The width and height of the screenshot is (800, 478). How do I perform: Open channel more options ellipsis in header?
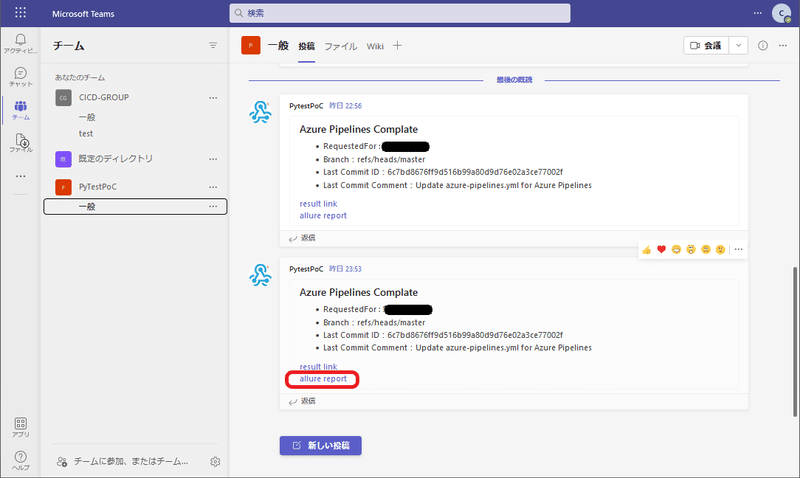pos(783,45)
